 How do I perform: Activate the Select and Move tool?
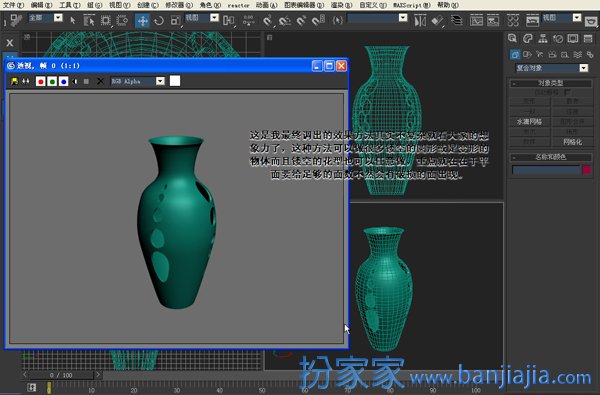[142, 20]
